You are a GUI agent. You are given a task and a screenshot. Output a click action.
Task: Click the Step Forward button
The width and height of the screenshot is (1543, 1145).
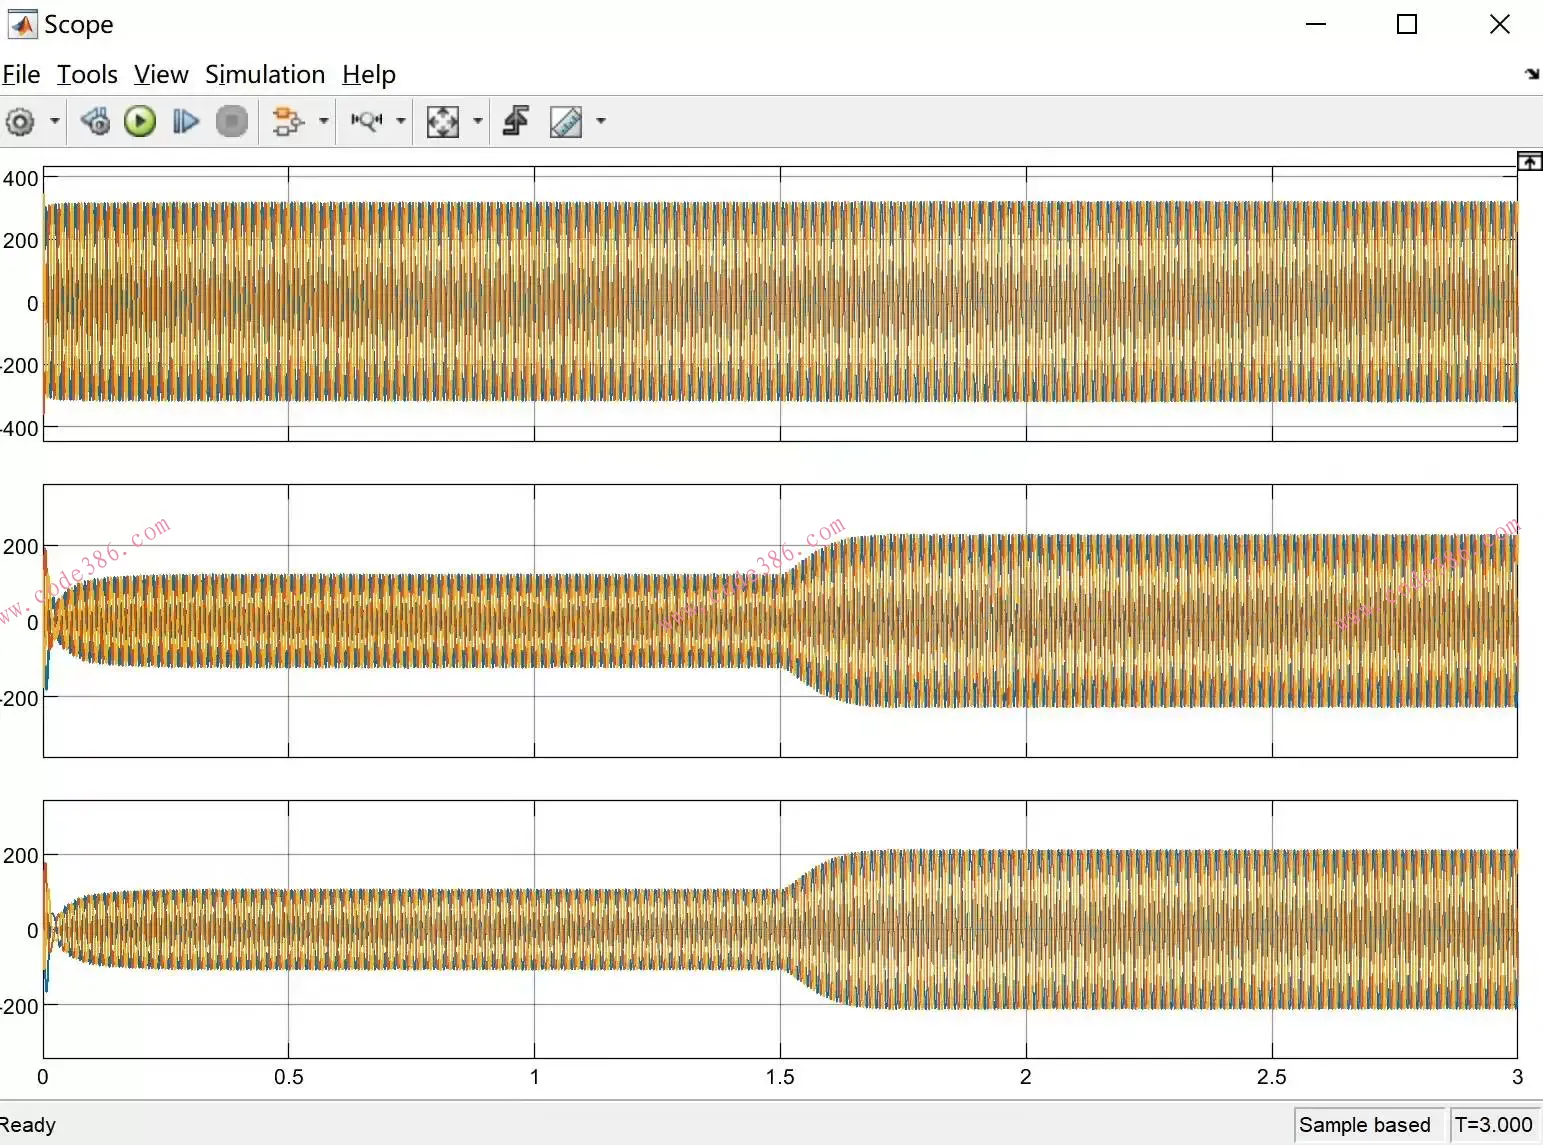click(185, 122)
